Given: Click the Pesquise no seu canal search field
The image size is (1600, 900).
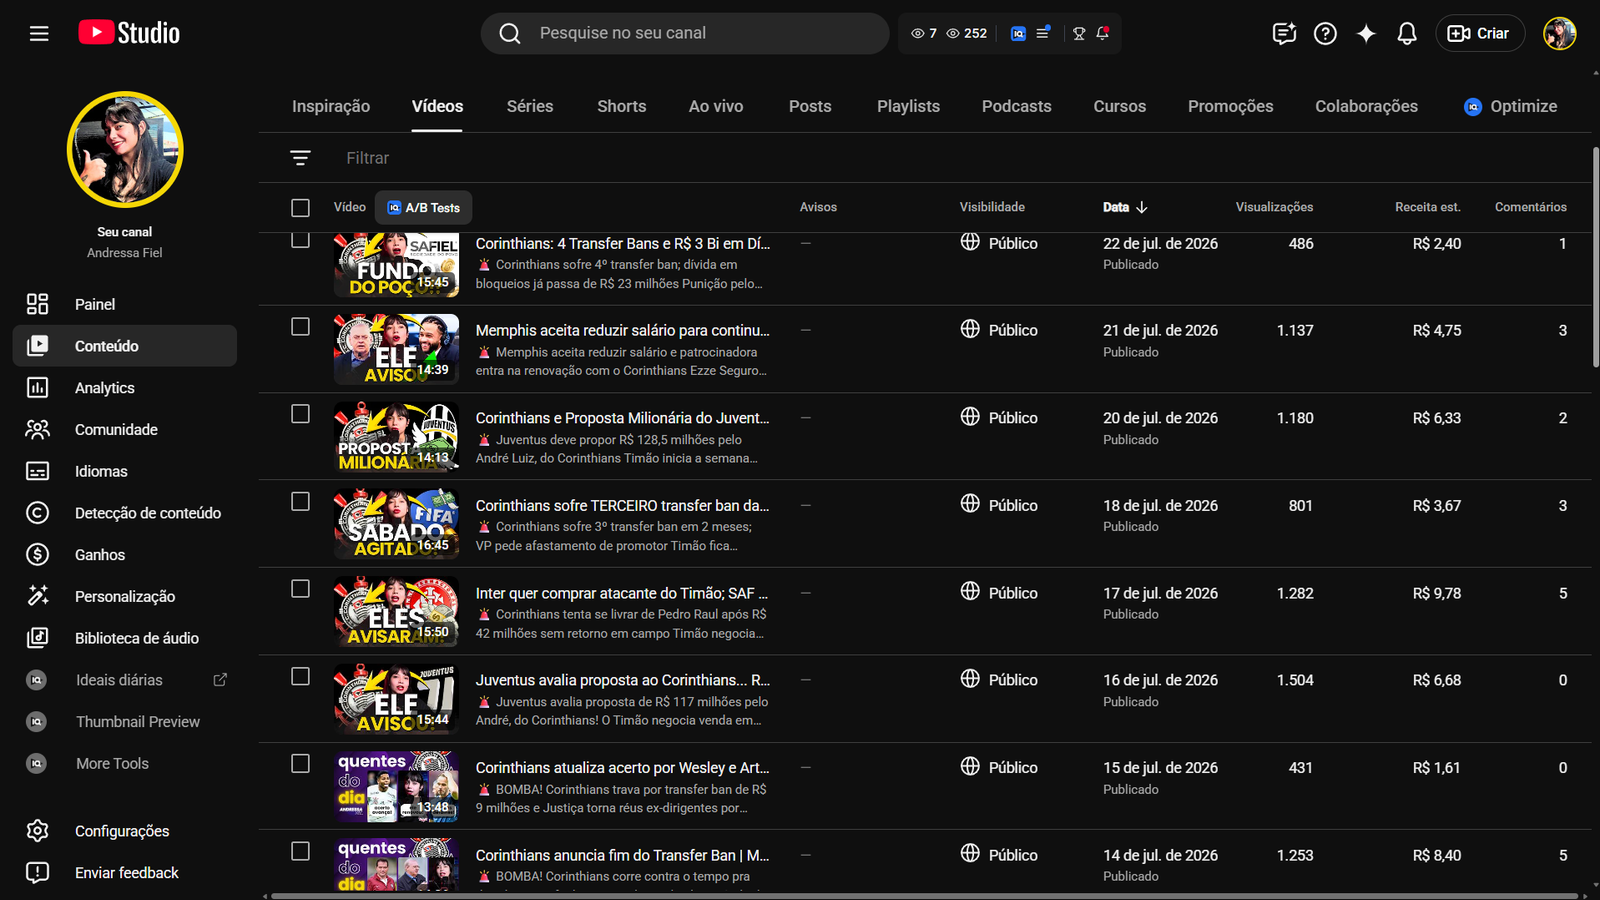Looking at the screenshot, I should pyautogui.click(x=685, y=33).
